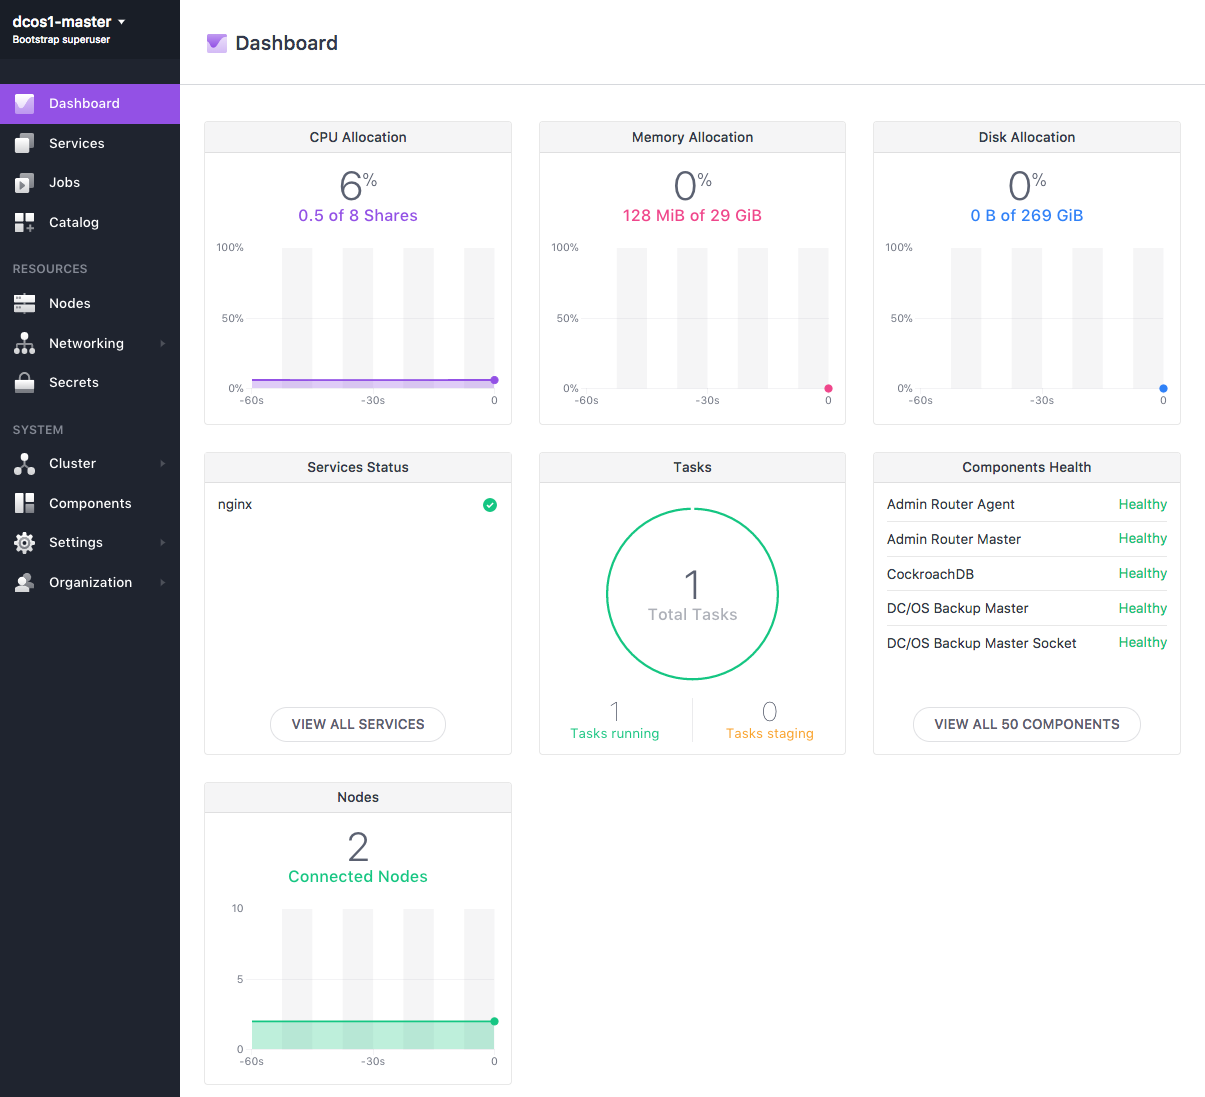Open the Catalog page

90,223
